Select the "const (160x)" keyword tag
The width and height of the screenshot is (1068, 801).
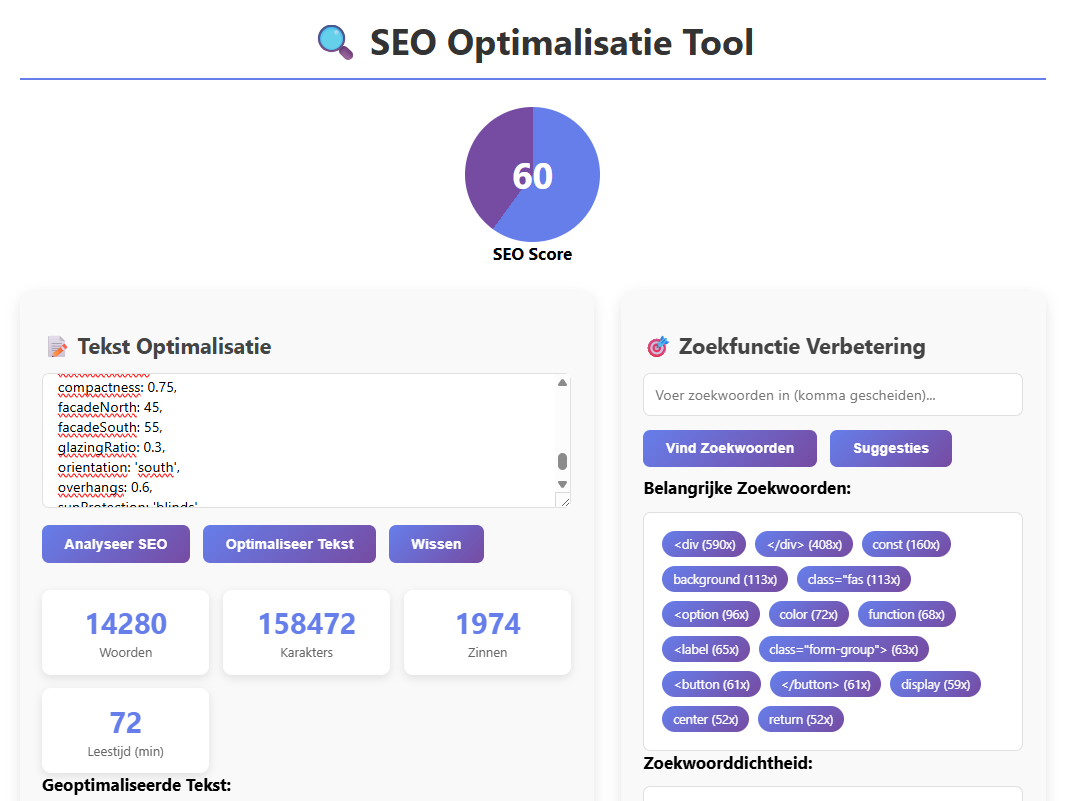pyautogui.click(x=906, y=544)
